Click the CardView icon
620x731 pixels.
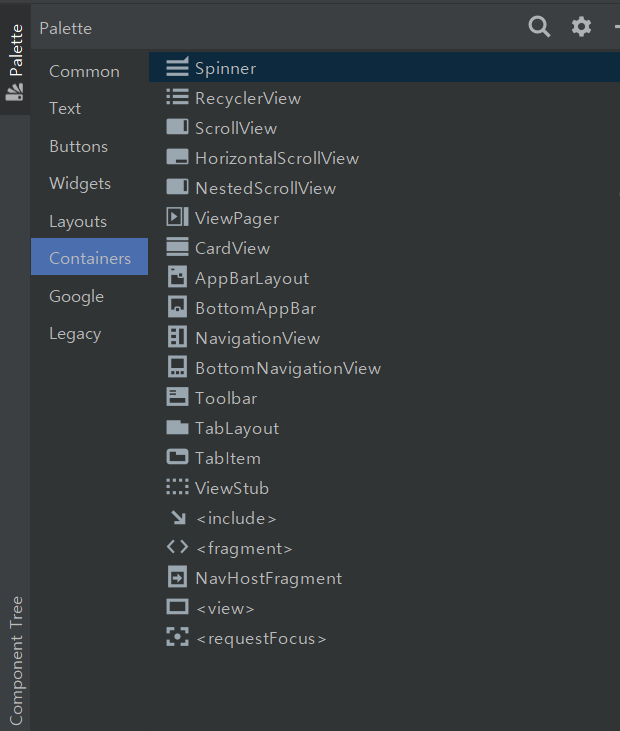pos(178,247)
